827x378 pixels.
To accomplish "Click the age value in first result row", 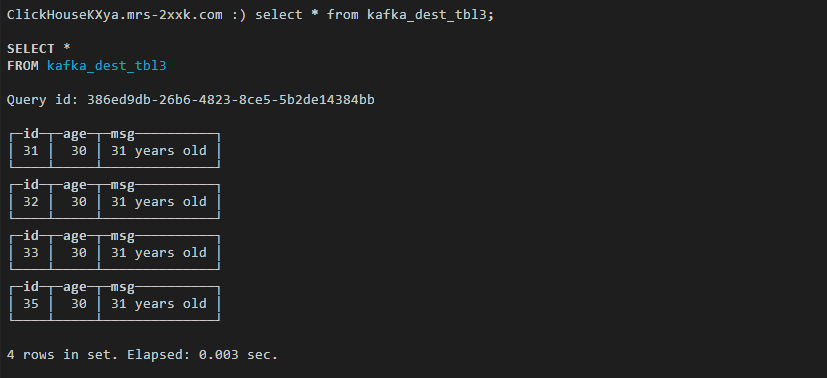I will 79,151.
